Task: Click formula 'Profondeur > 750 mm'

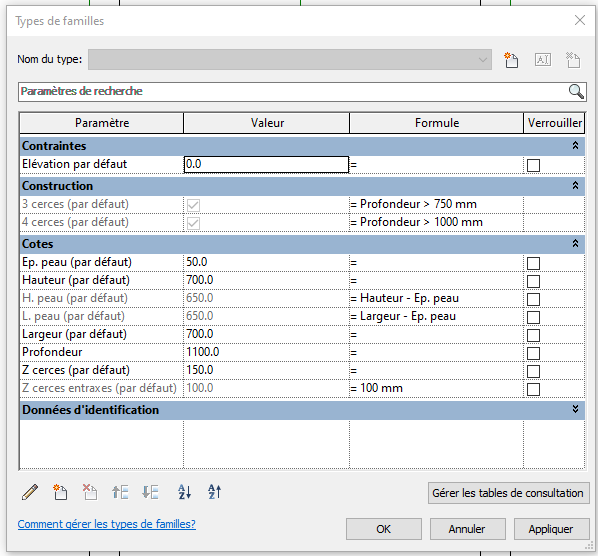Action: 418,204
